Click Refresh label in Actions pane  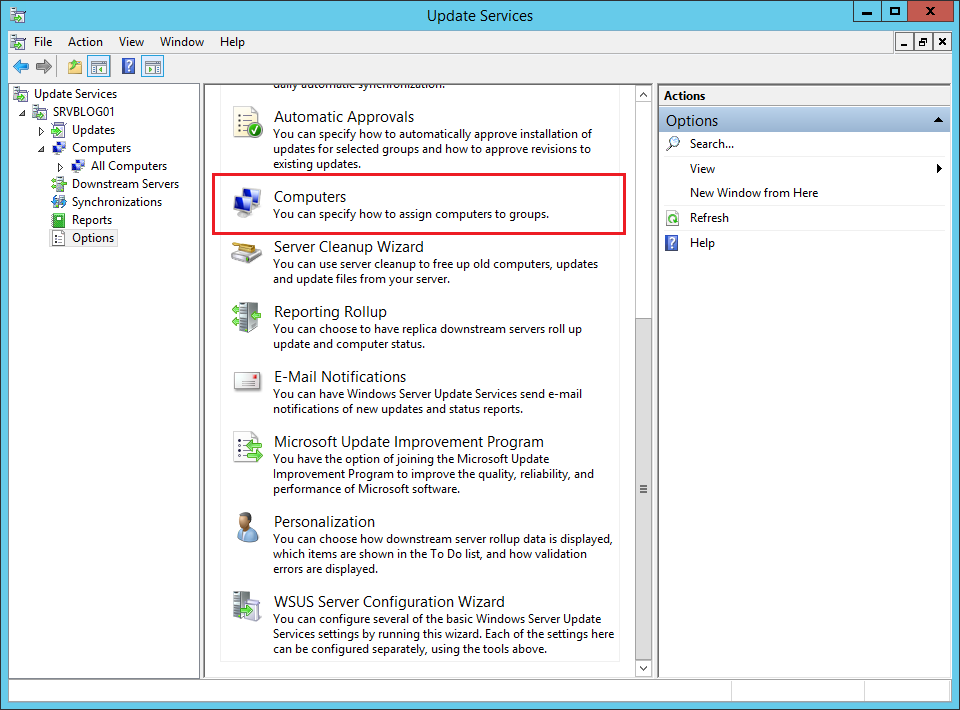709,218
